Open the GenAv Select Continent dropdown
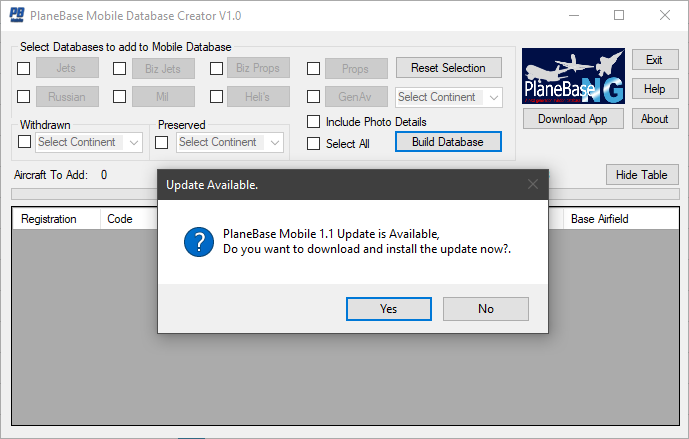The width and height of the screenshot is (689, 439). pyautogui.click(x=450, y=97)
